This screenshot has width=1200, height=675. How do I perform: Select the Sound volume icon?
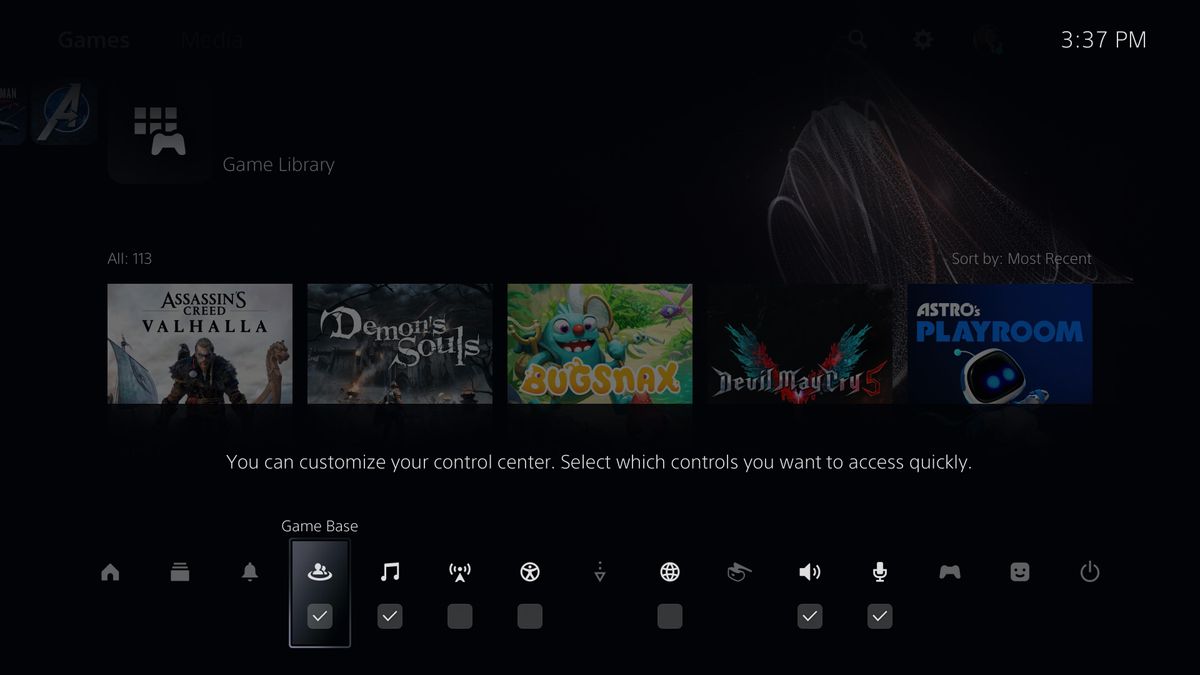click(809, 571)
